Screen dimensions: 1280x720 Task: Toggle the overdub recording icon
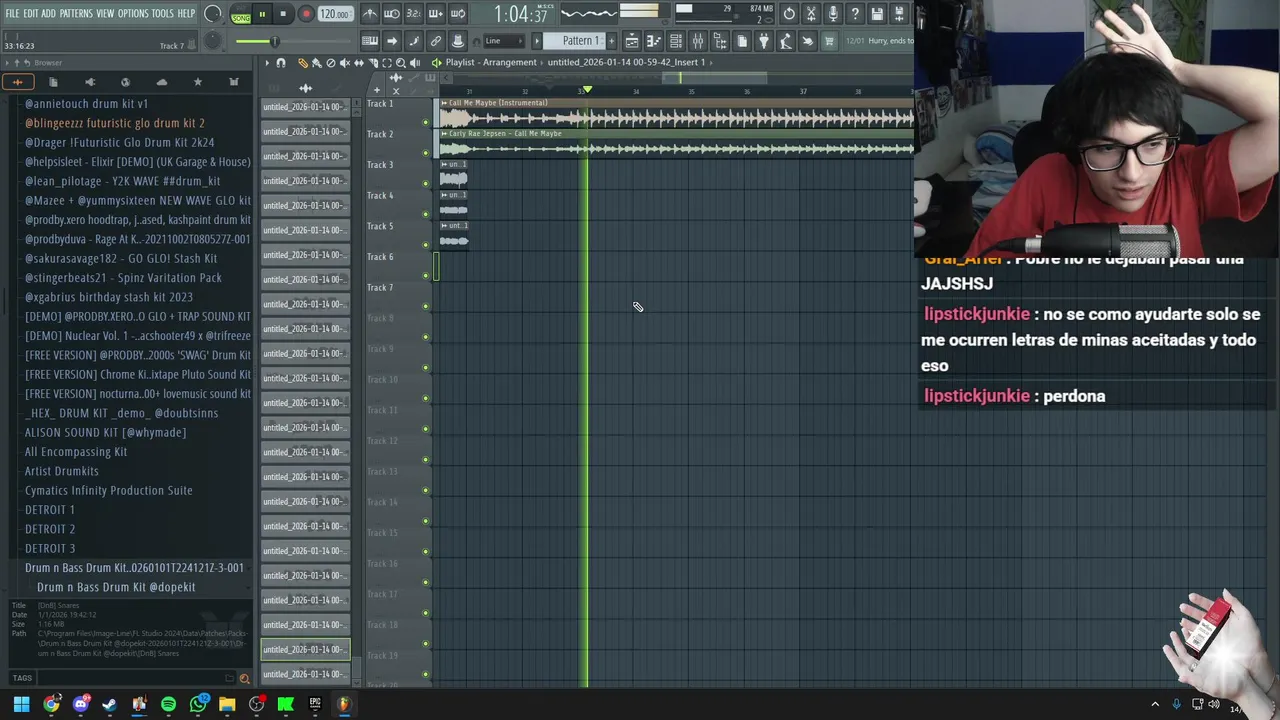click(436, 14)
